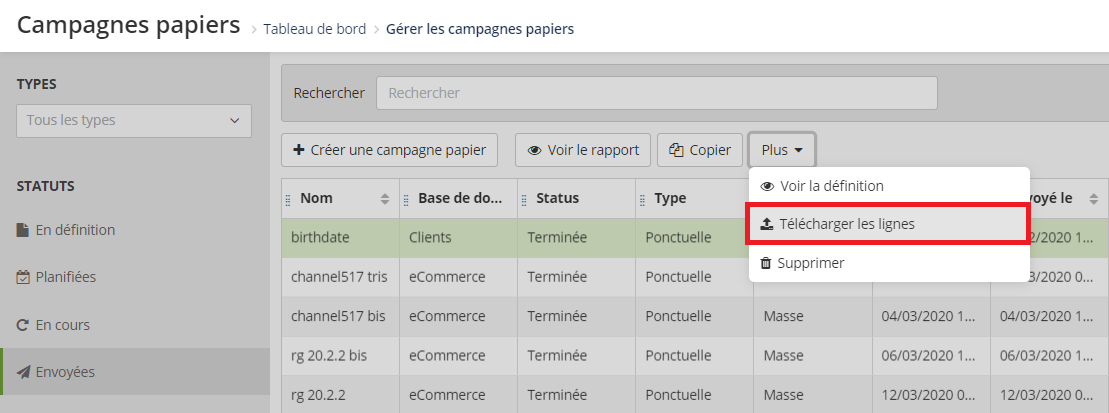Click the sort arrows in Envoyé le column
This screenshot has width=1109, height=413.
tap(1093, 199)
